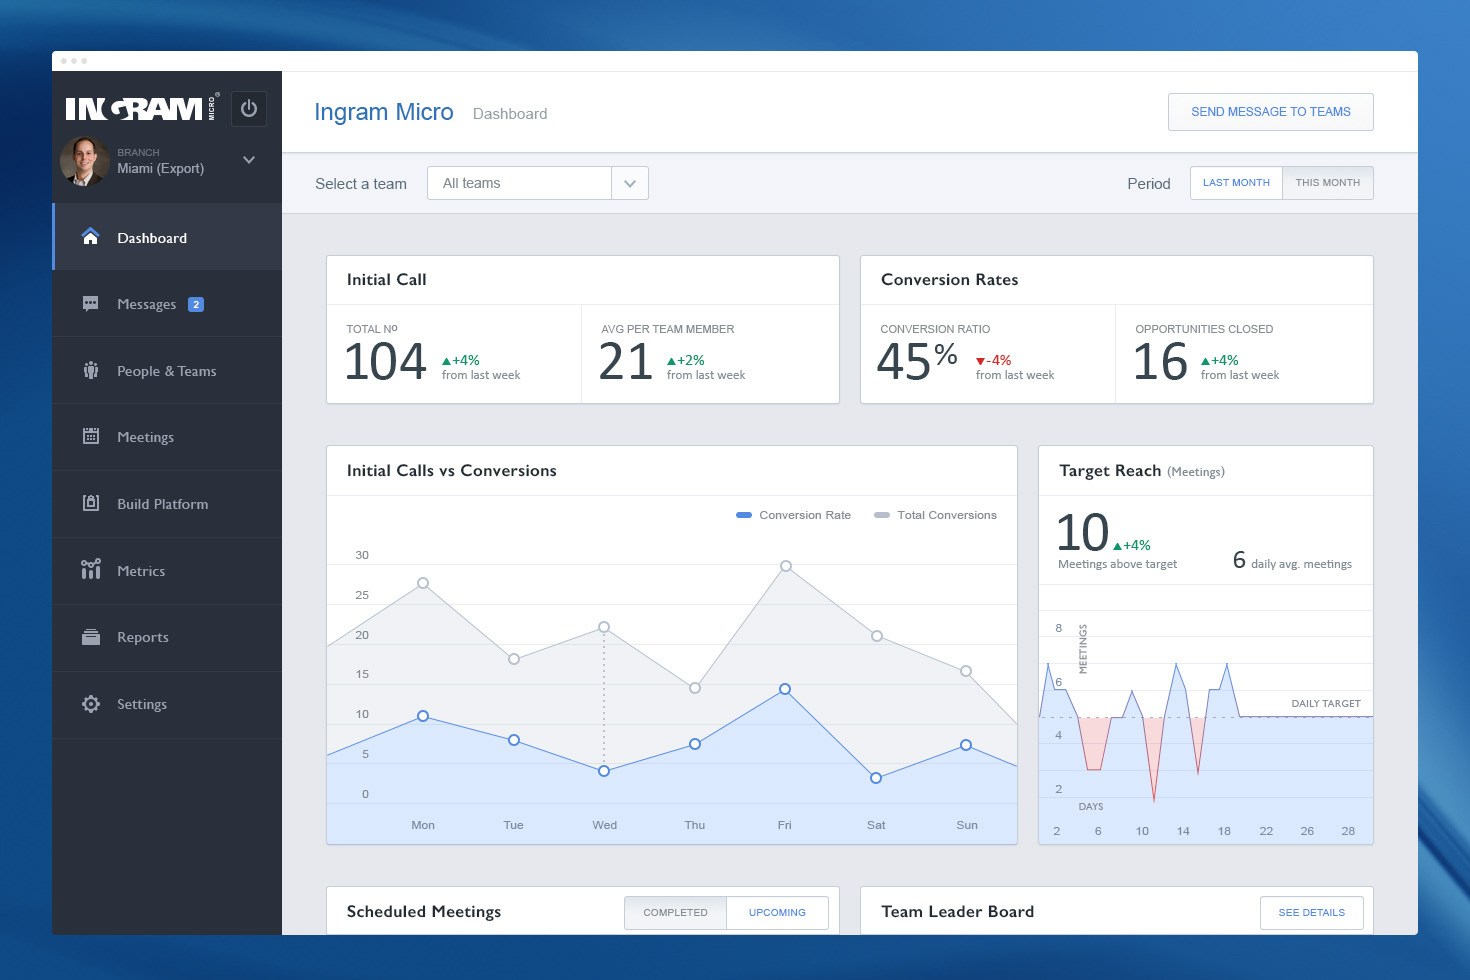Click the Settings gear icon

90,704
